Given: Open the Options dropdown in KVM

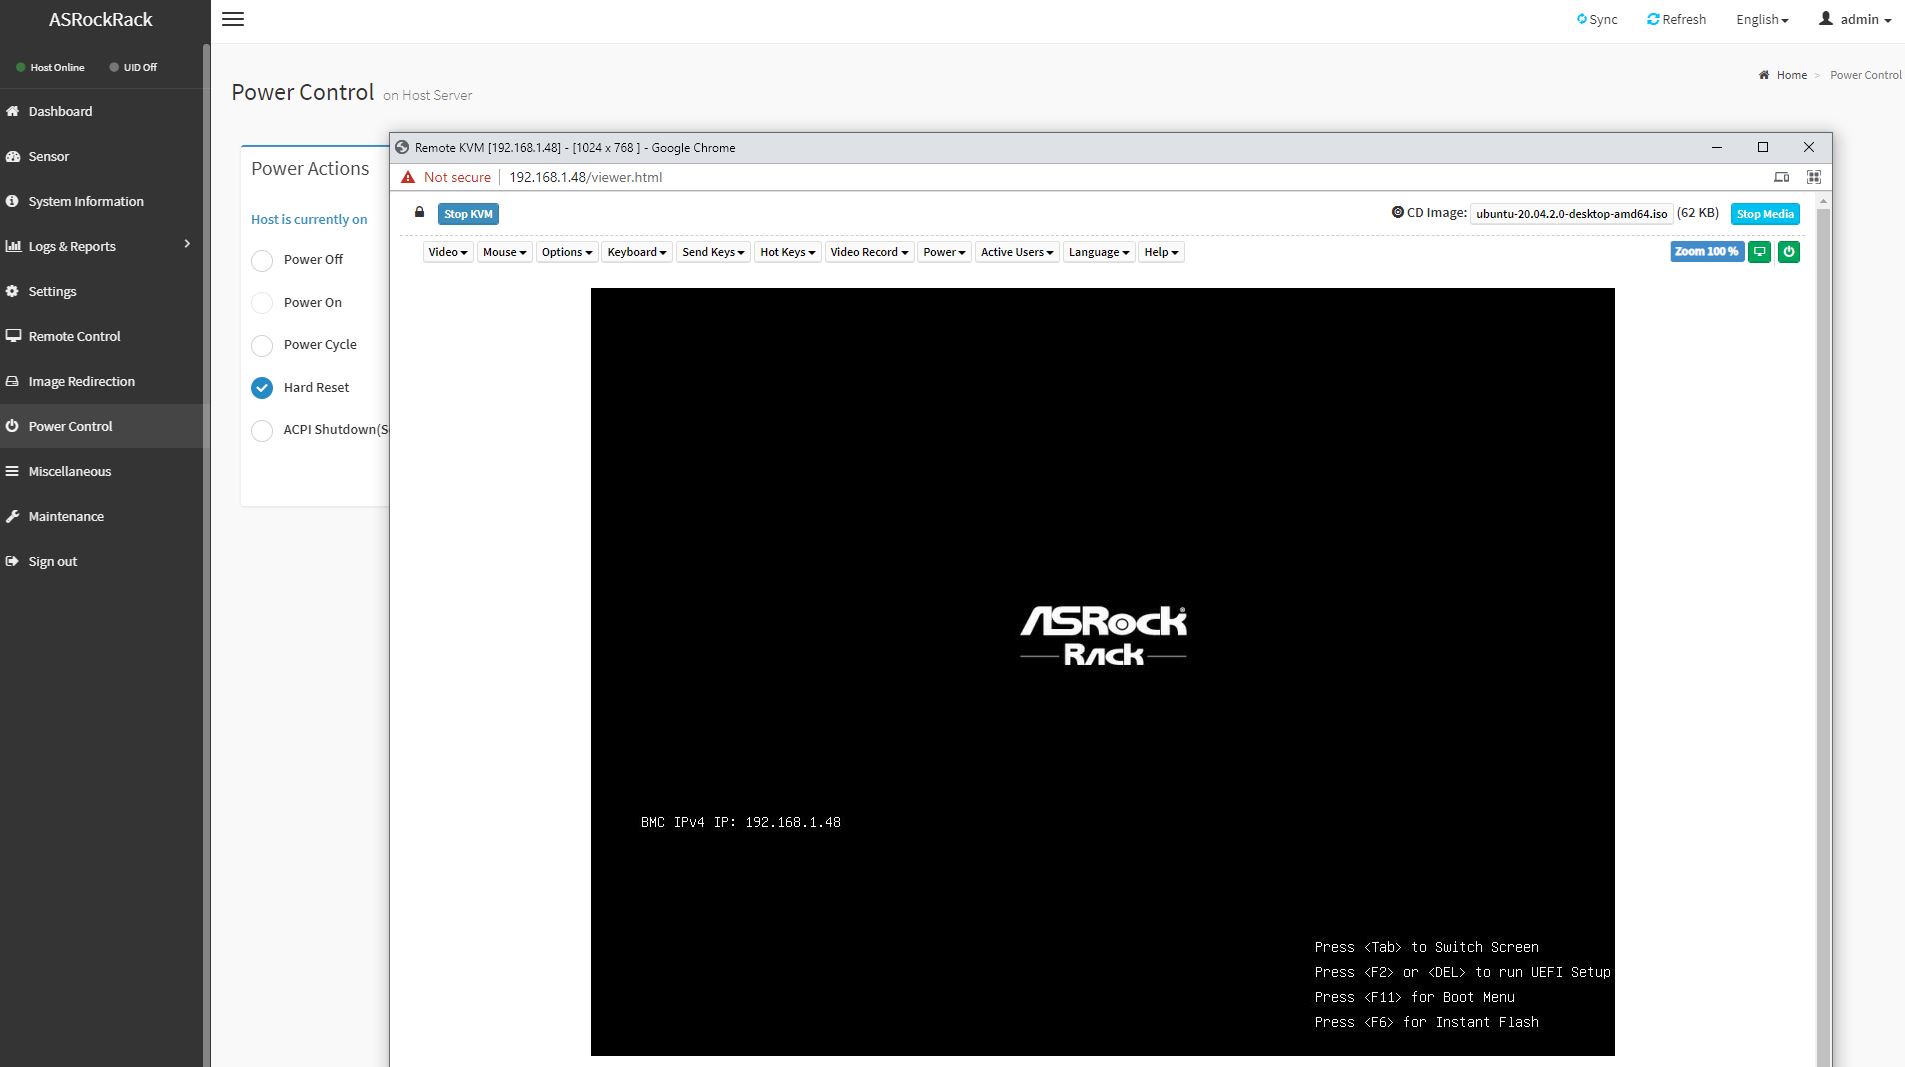Looking at the screenshot, I should (567, 252).
